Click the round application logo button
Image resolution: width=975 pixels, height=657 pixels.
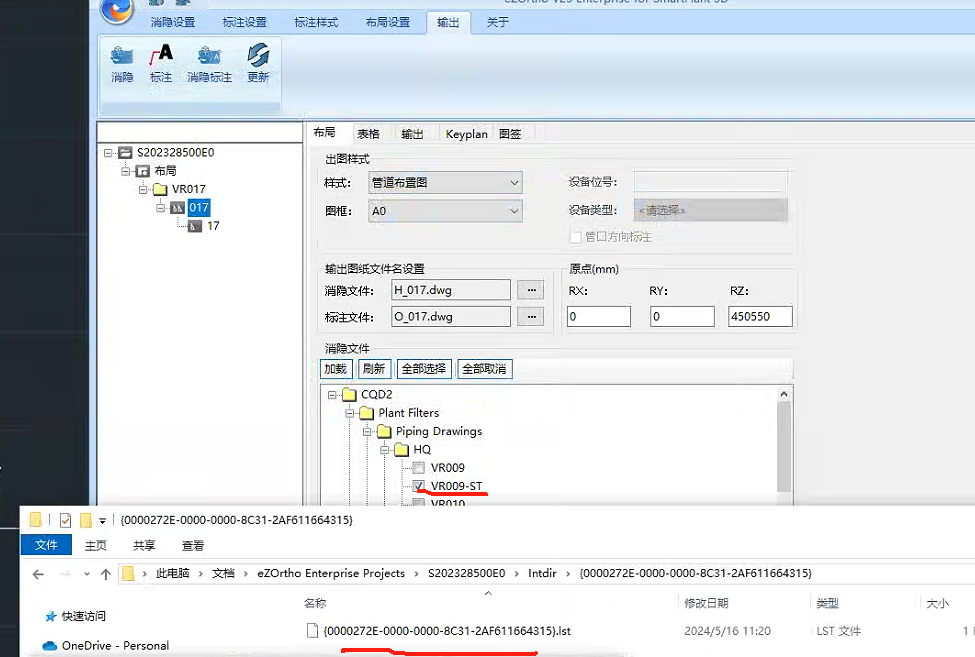coord(117,9)
